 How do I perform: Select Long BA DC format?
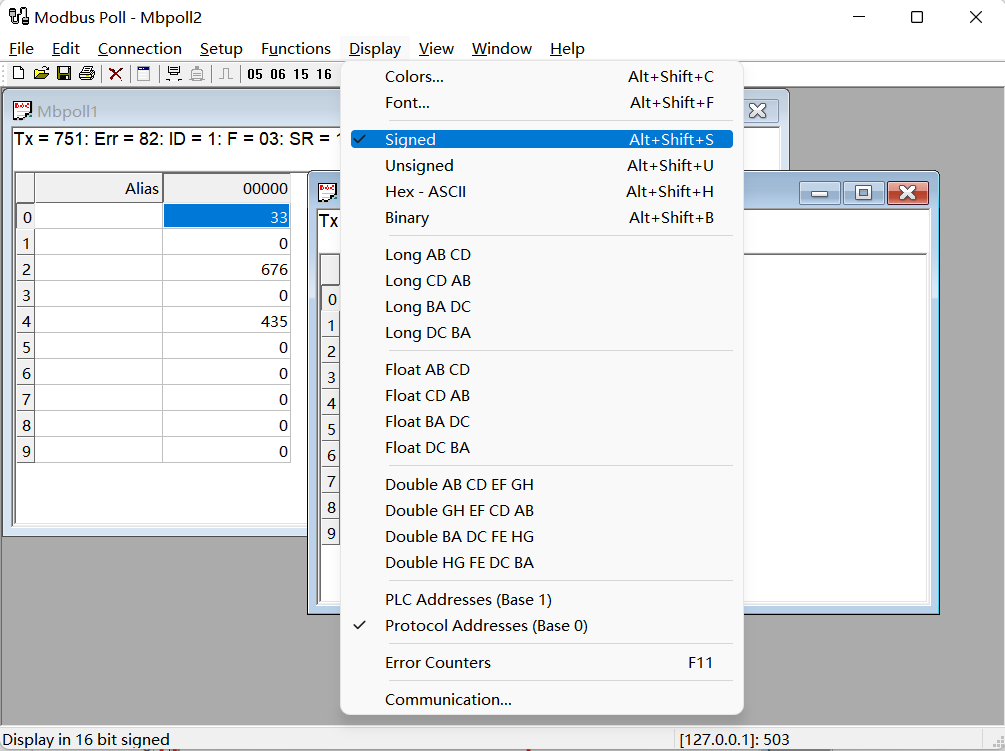pyautogui.click(x=542, y=306)
